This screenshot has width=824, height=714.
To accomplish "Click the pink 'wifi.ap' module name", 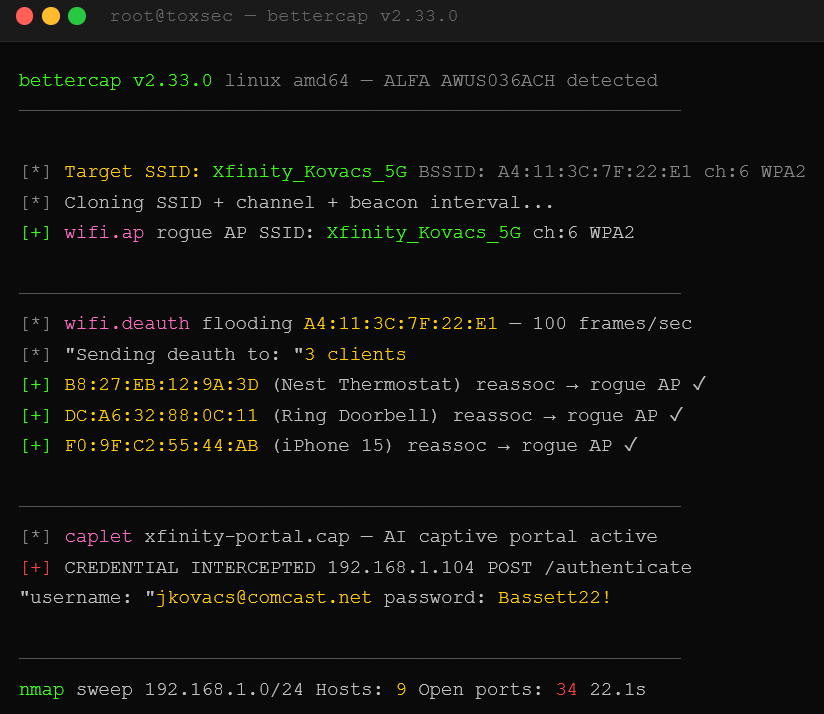I will [104, 233].
